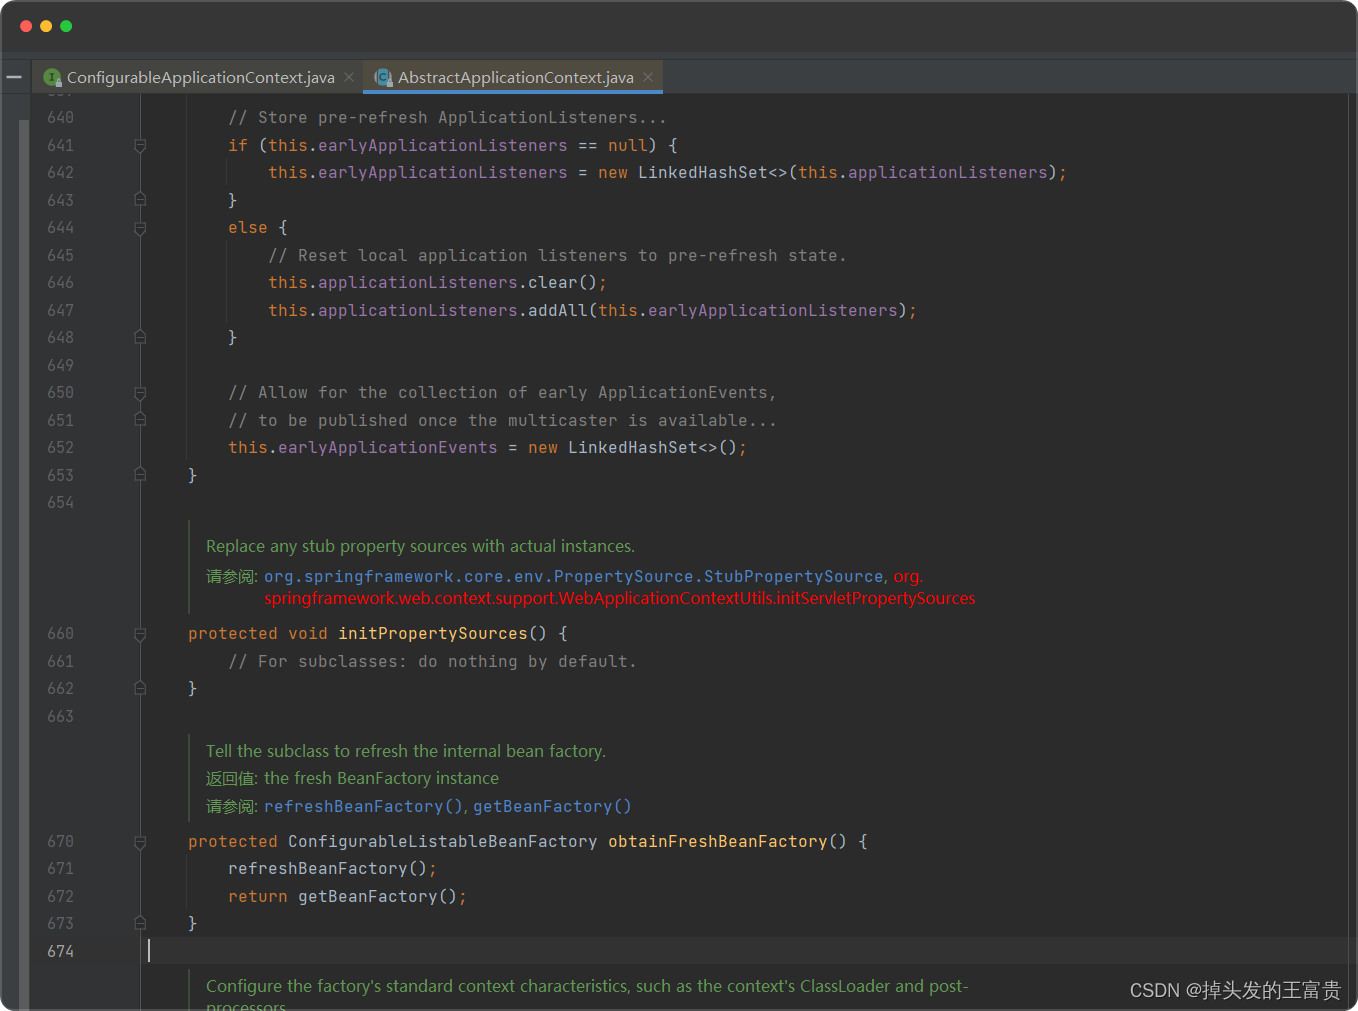
Task: Click 'Replace any stub property sources' doc text
Action: (x=420, y=546)
